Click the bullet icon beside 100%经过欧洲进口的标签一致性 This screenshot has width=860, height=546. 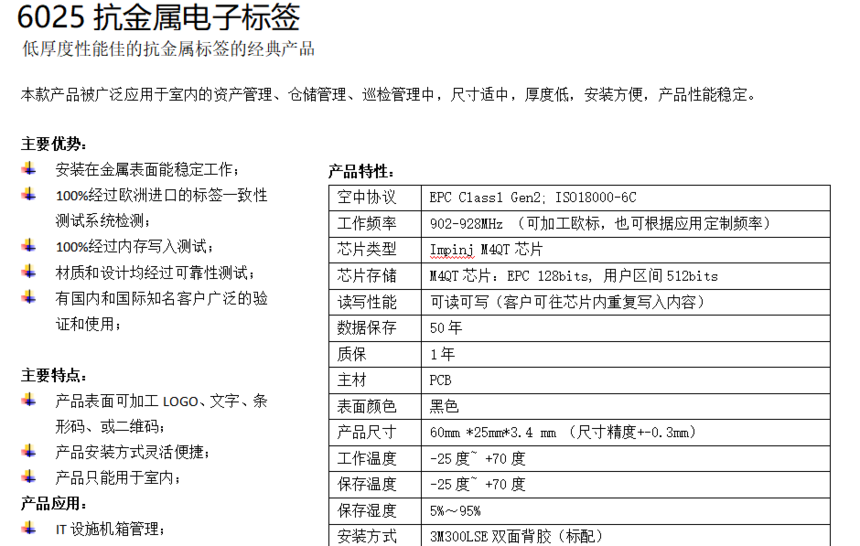(x=29, y=194)
